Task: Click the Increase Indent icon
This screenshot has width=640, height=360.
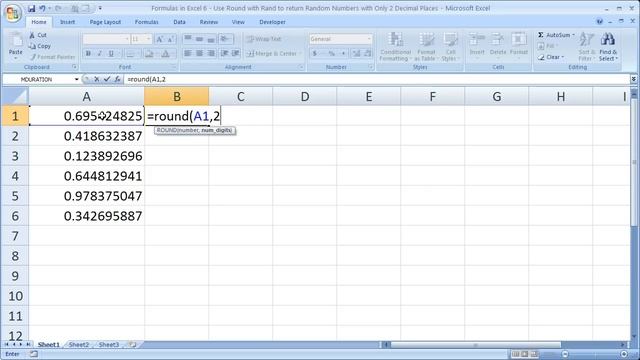Action: click(236, 53)
